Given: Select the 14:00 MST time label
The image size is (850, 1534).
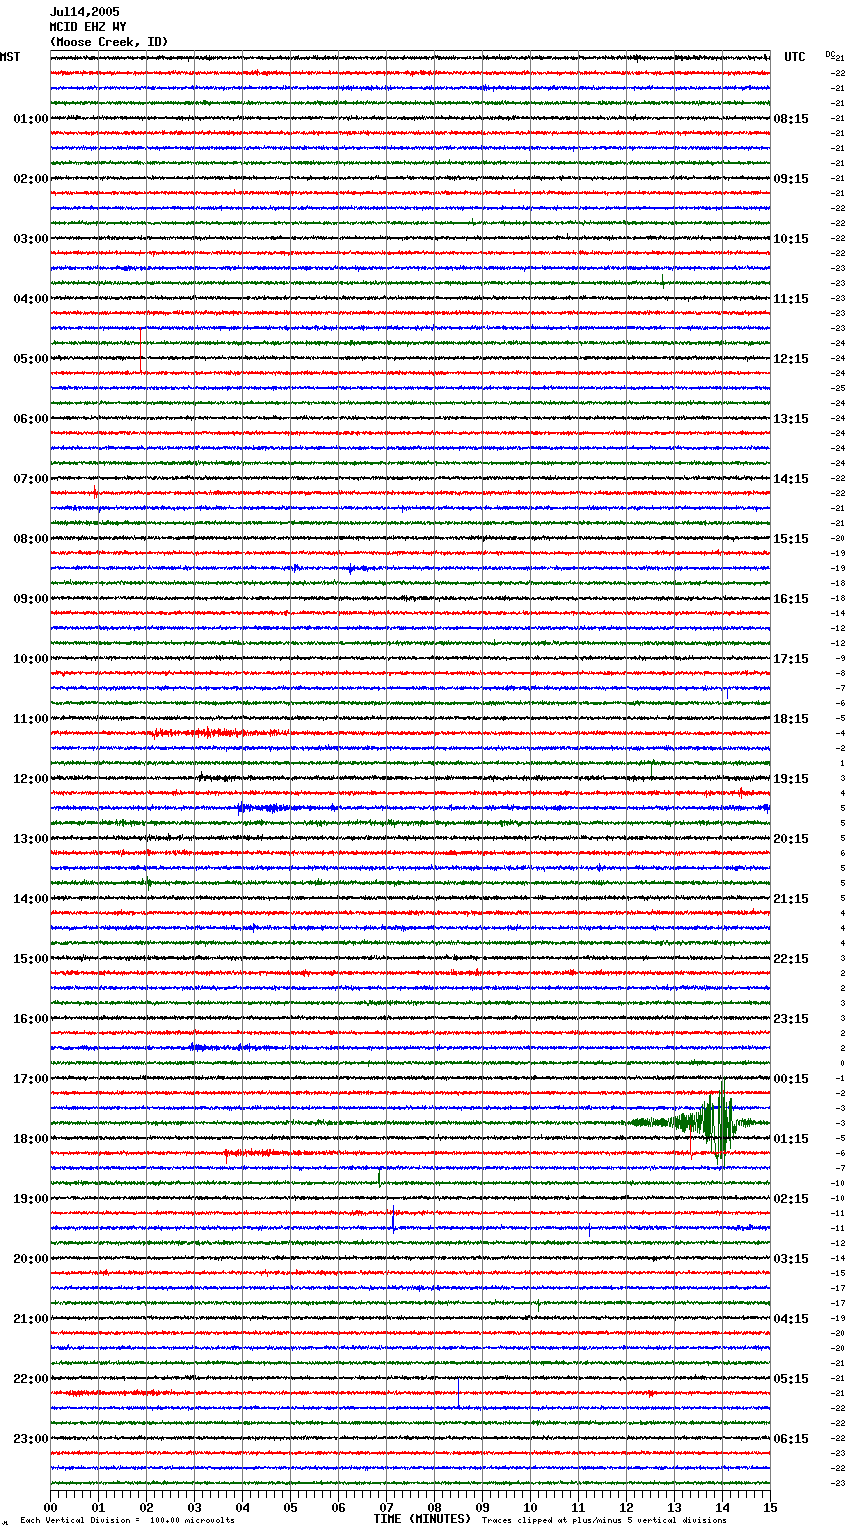Looking at the screenshot, I should coord(31,899).
